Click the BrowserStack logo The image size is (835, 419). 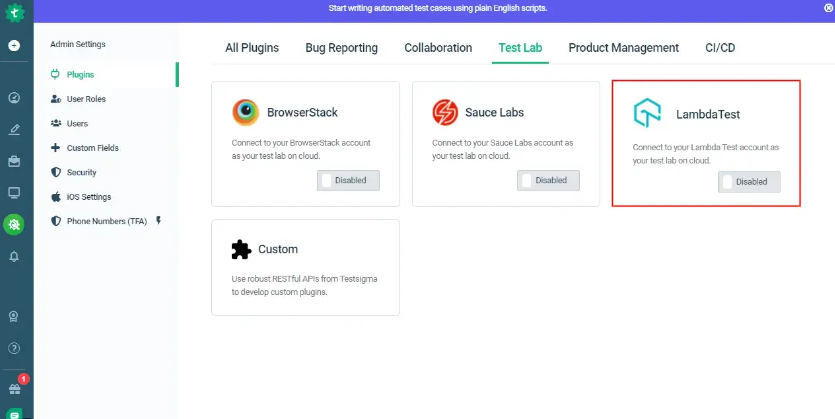click(245, 112)
